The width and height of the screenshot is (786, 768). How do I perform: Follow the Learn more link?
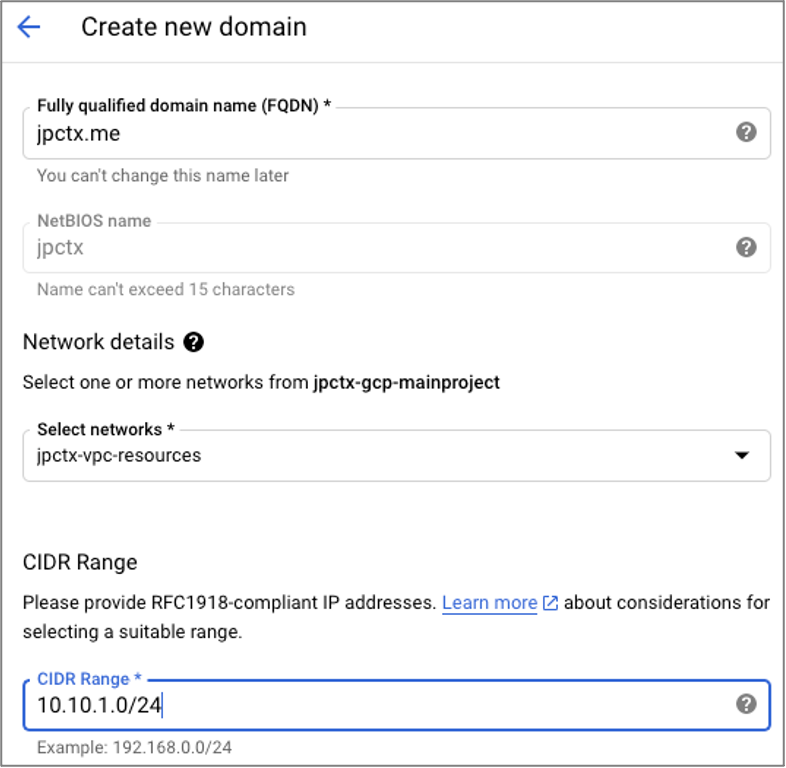click(x=489, y=603)
